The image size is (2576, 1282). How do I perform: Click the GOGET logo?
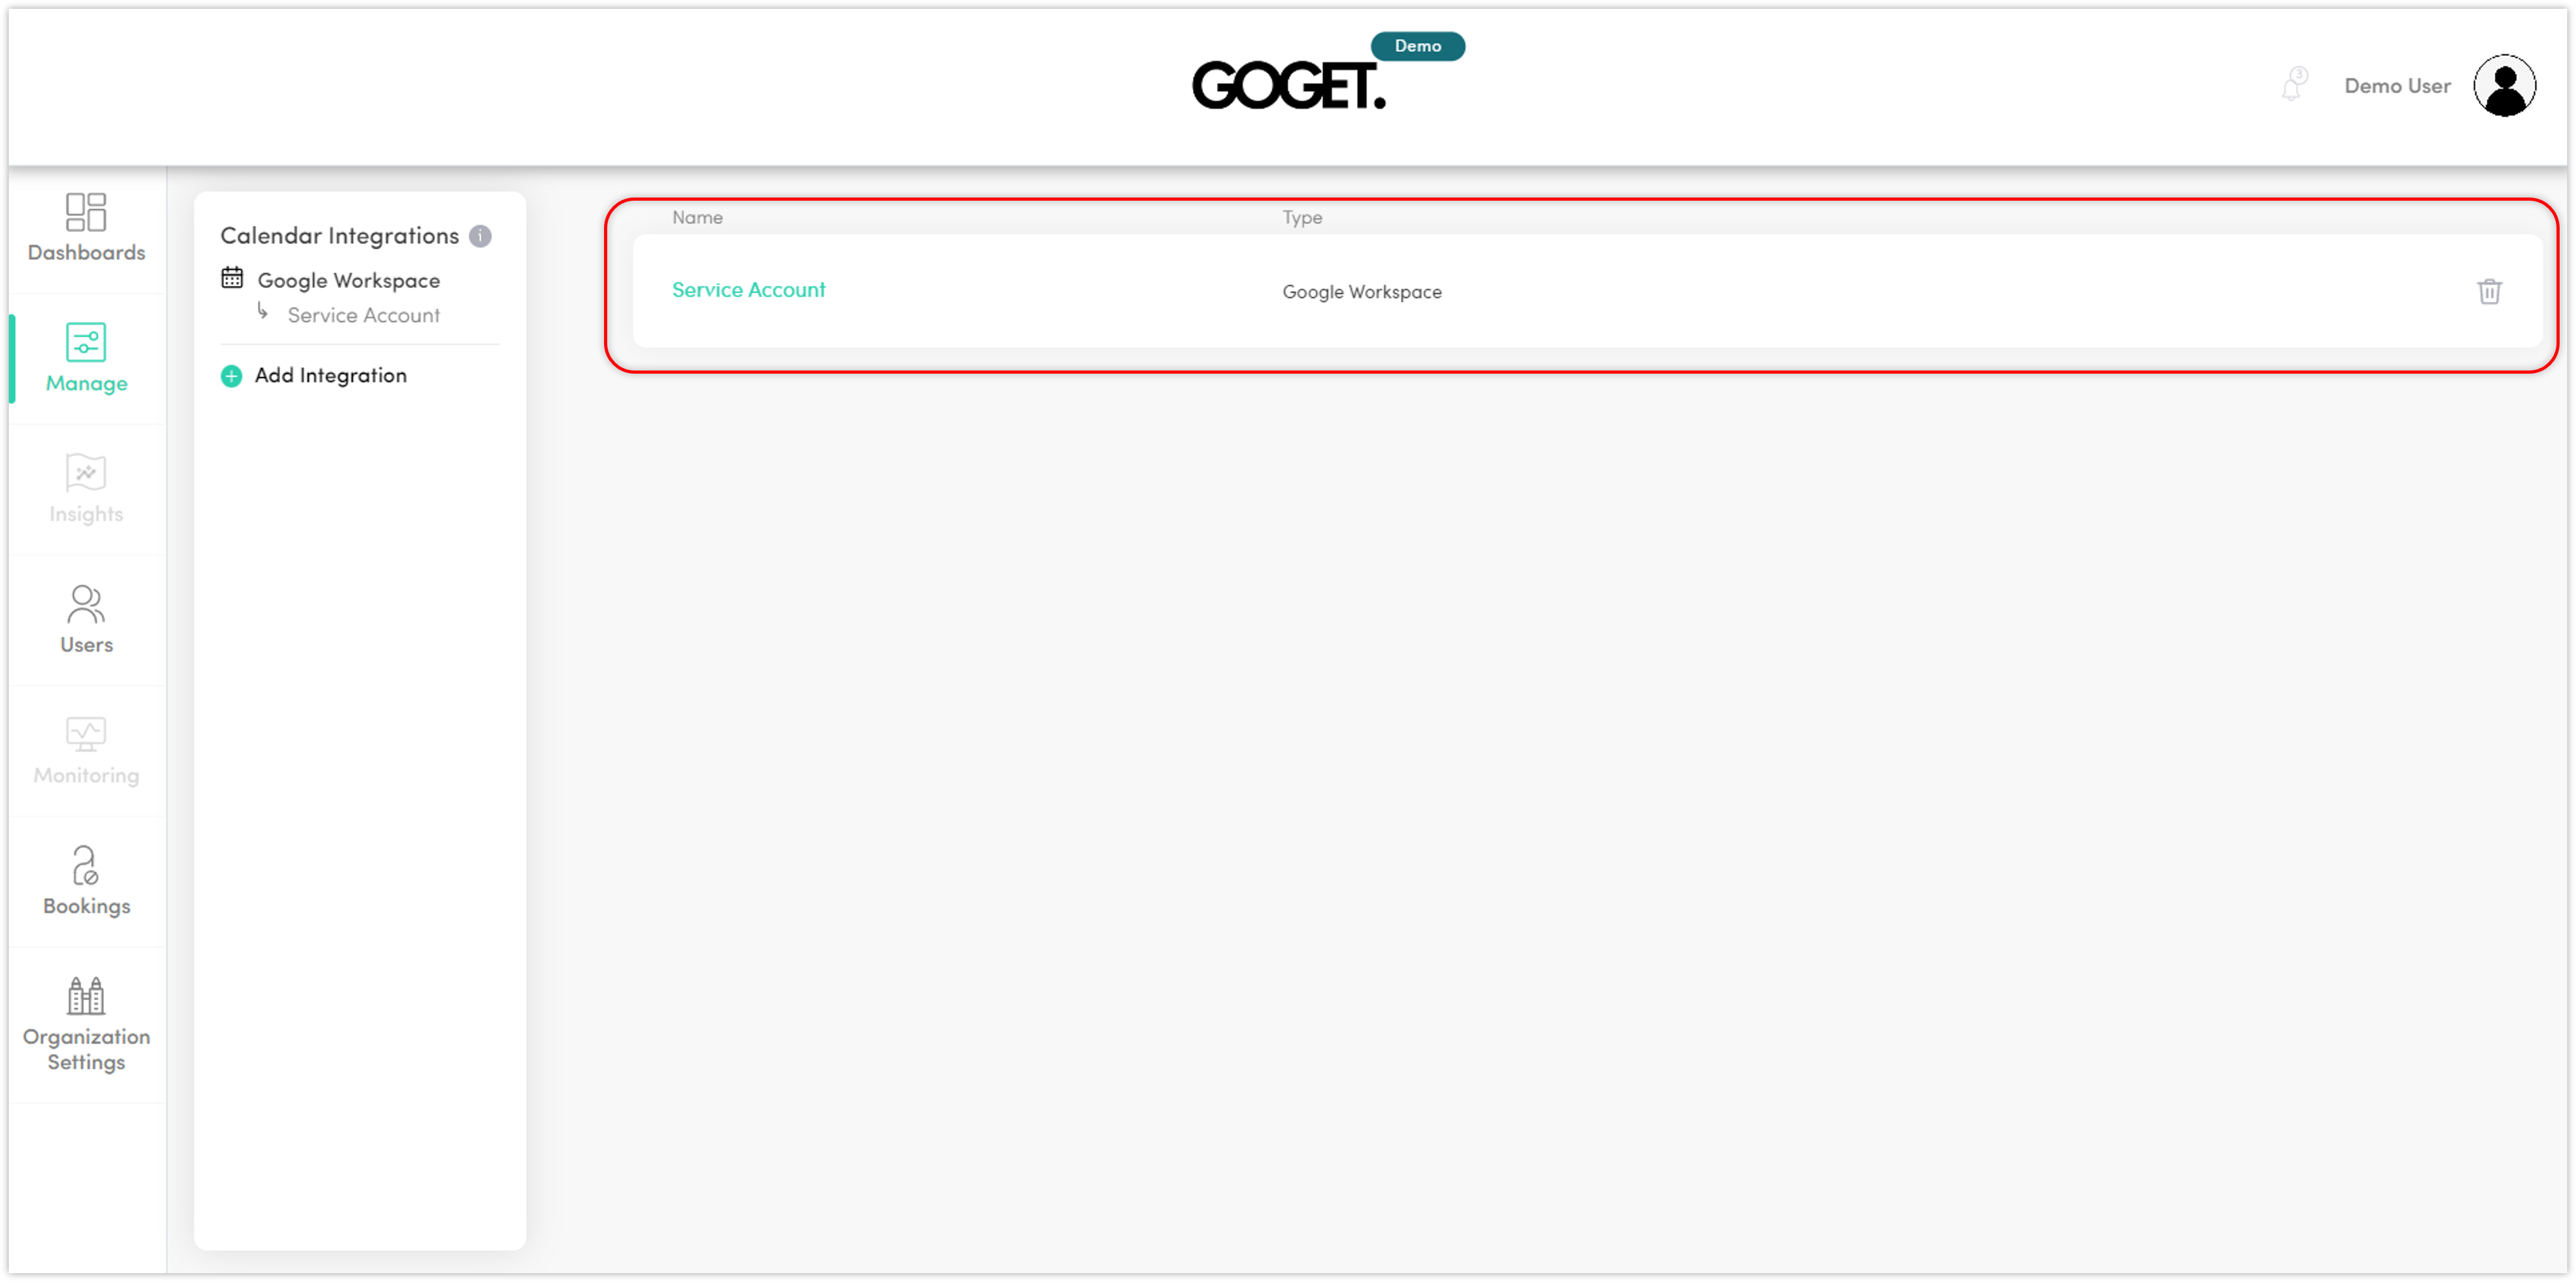coord(1289,86)
